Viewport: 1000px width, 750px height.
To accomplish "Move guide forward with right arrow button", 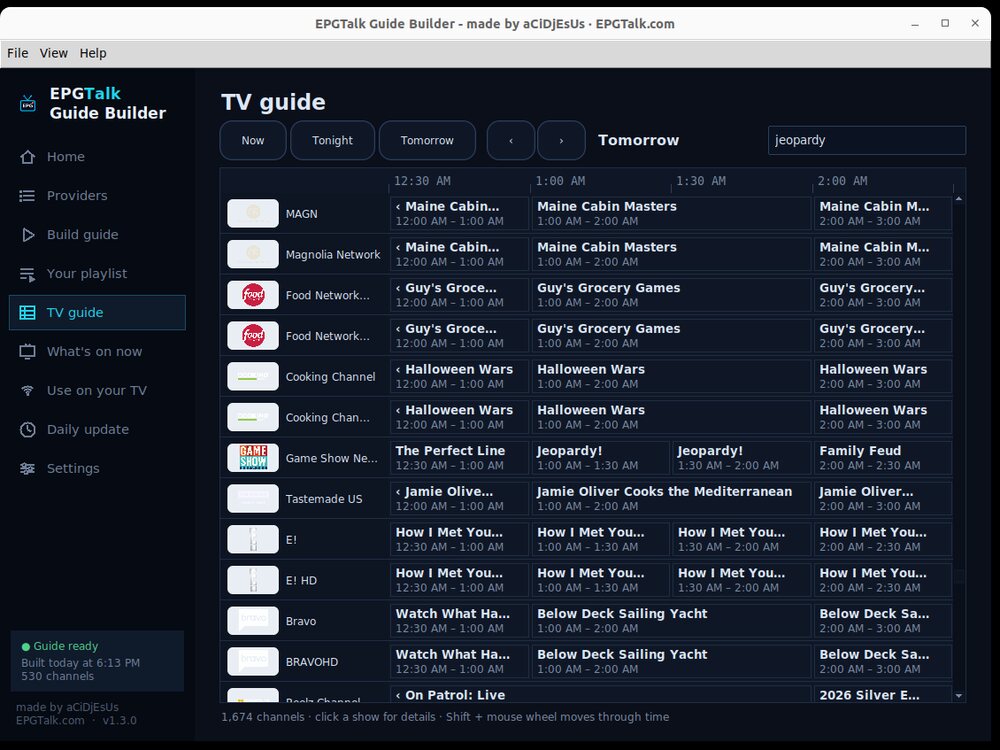I will tap(561, 140).
